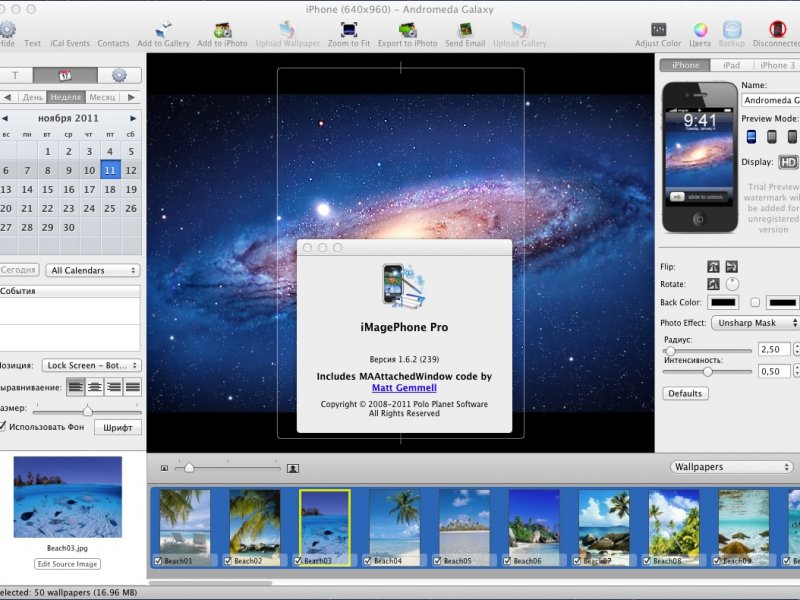Switch to the iPhone device tab
Viewport: 800px width, 600px height.
[x=685, y=65]
